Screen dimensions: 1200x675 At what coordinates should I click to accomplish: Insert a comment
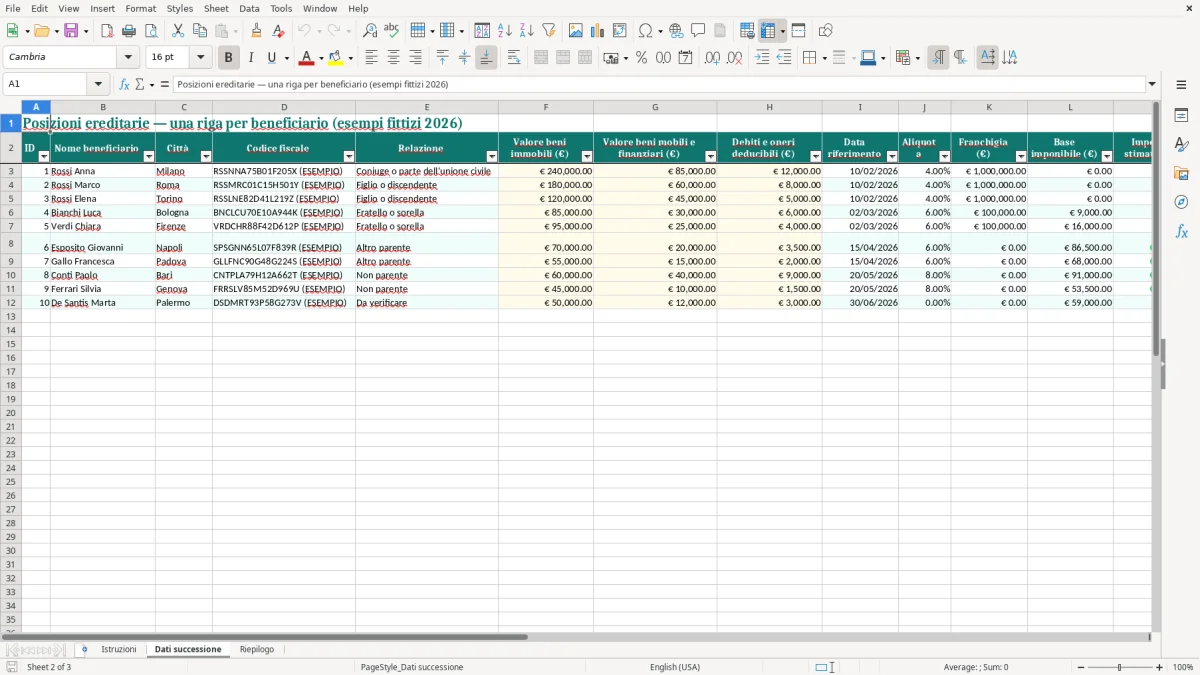pos(698,31)
